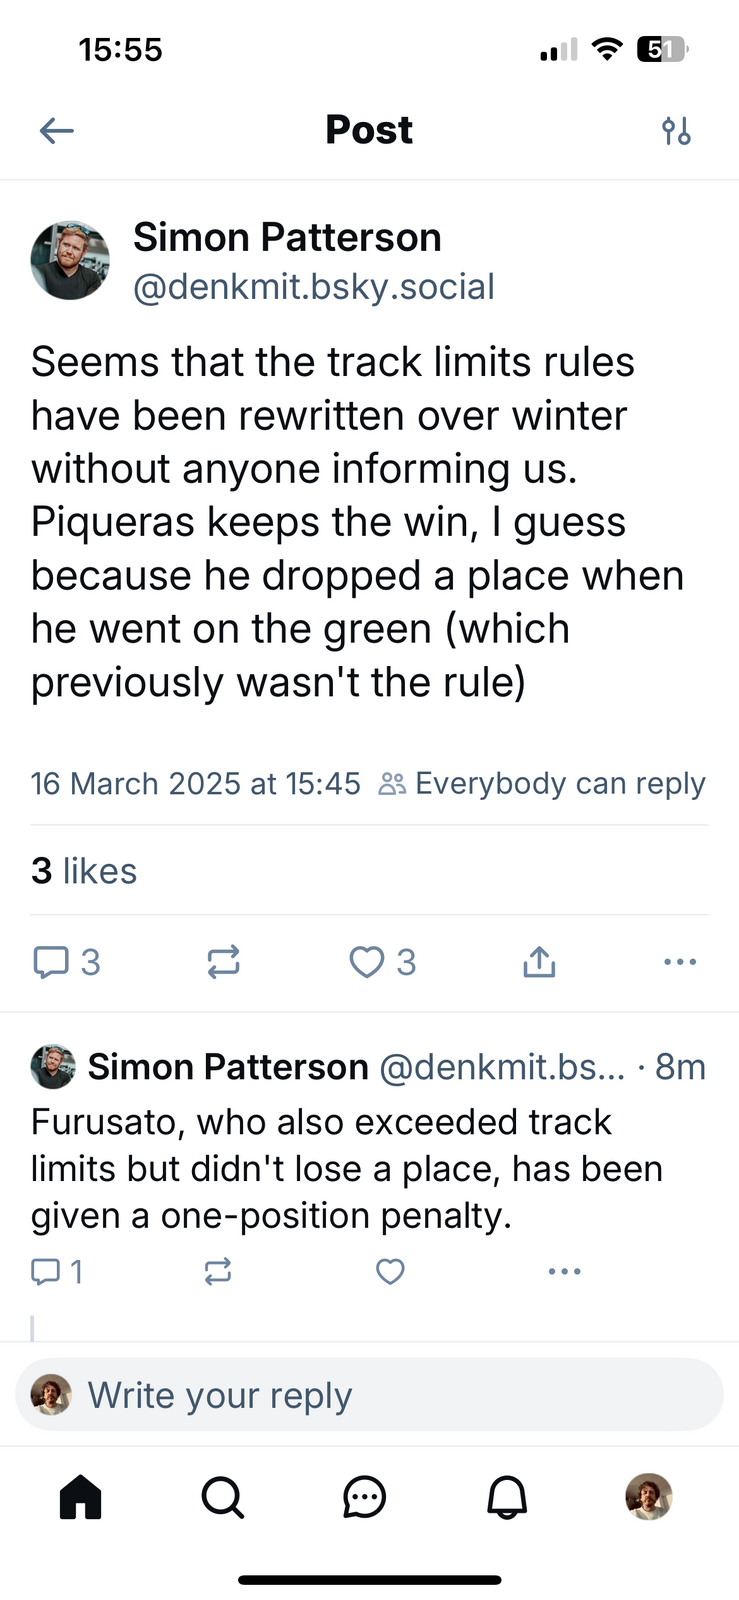739x1600 pixels.
Task: Open more options on main post
Action: click(x=680, y=962)
